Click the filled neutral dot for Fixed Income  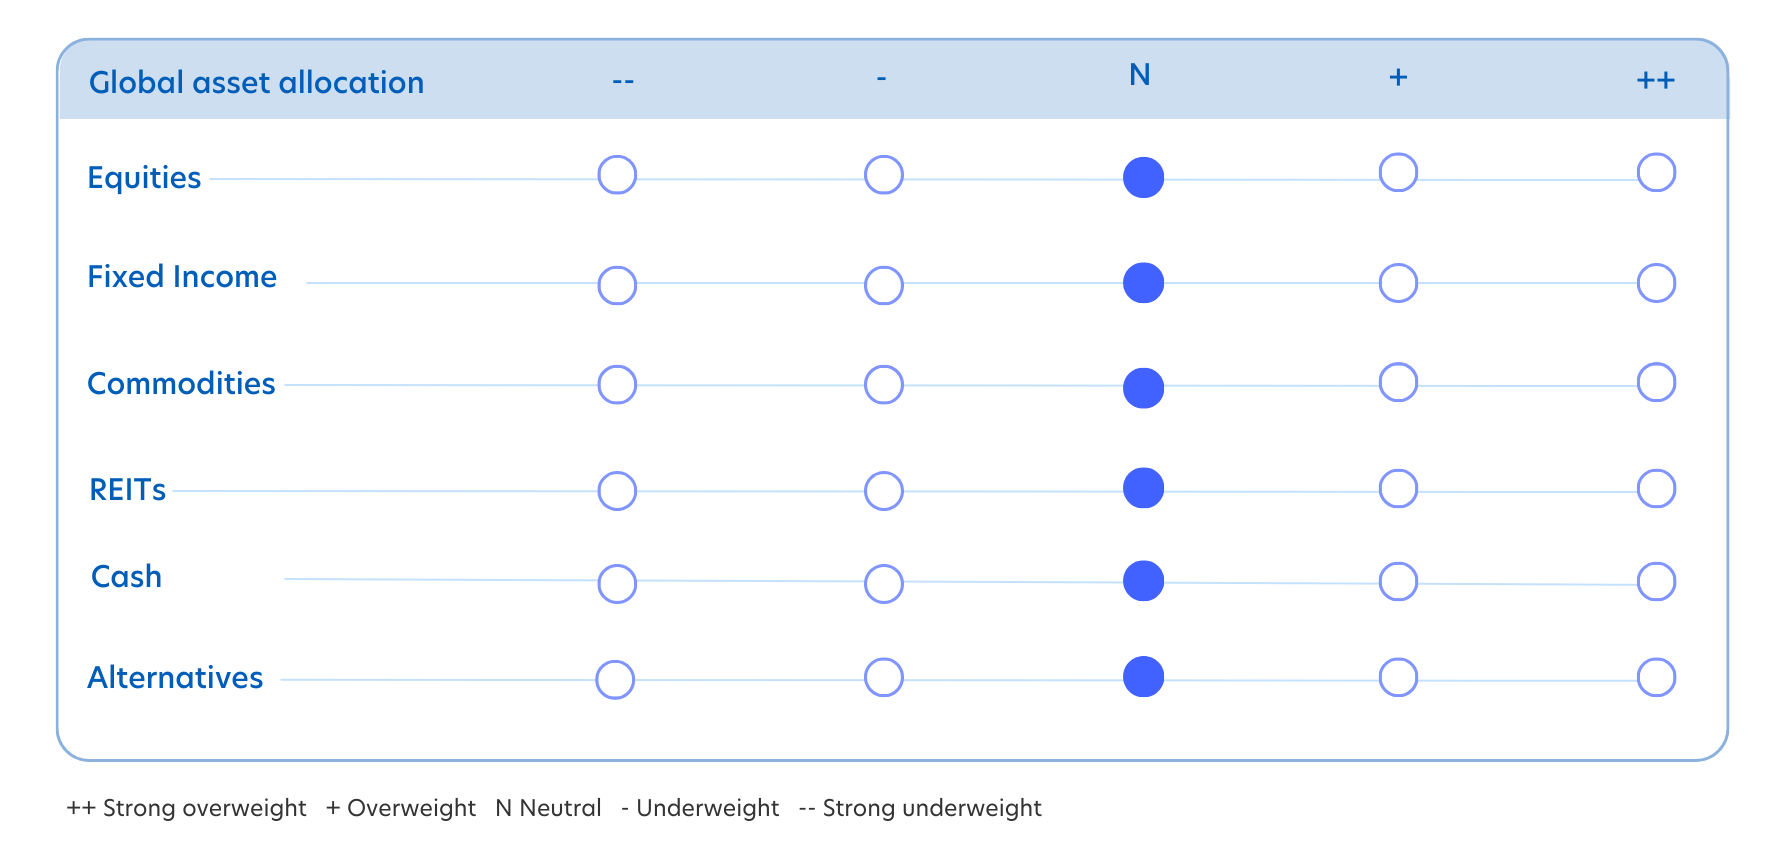point(1143,283)
